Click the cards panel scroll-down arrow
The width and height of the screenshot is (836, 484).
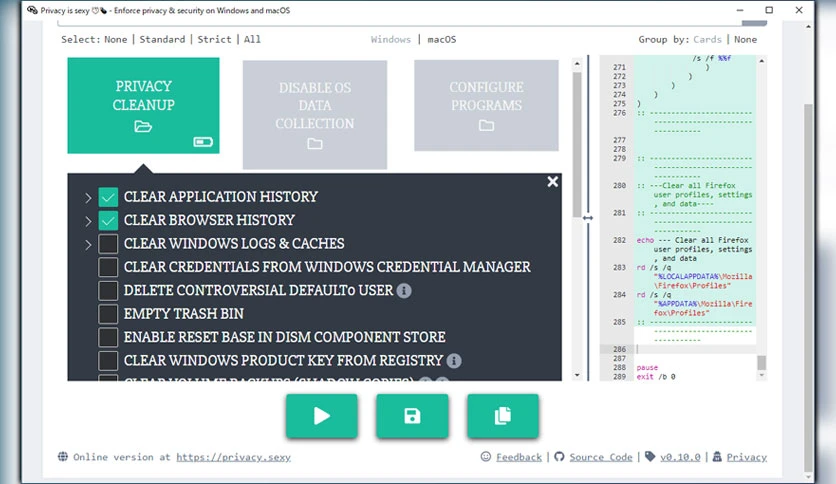click(x=577, y=375)
